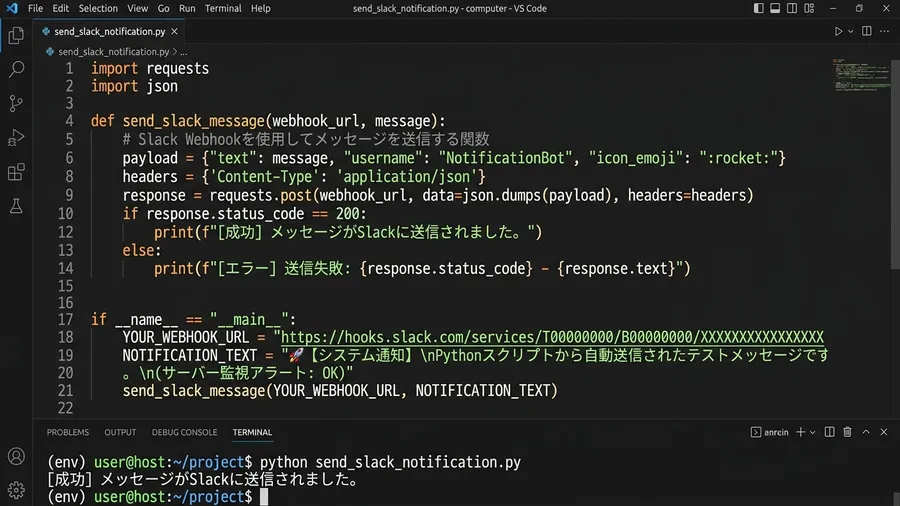Click in the terminal prompt input
This screenshot has width=900, height=506.
263,496
